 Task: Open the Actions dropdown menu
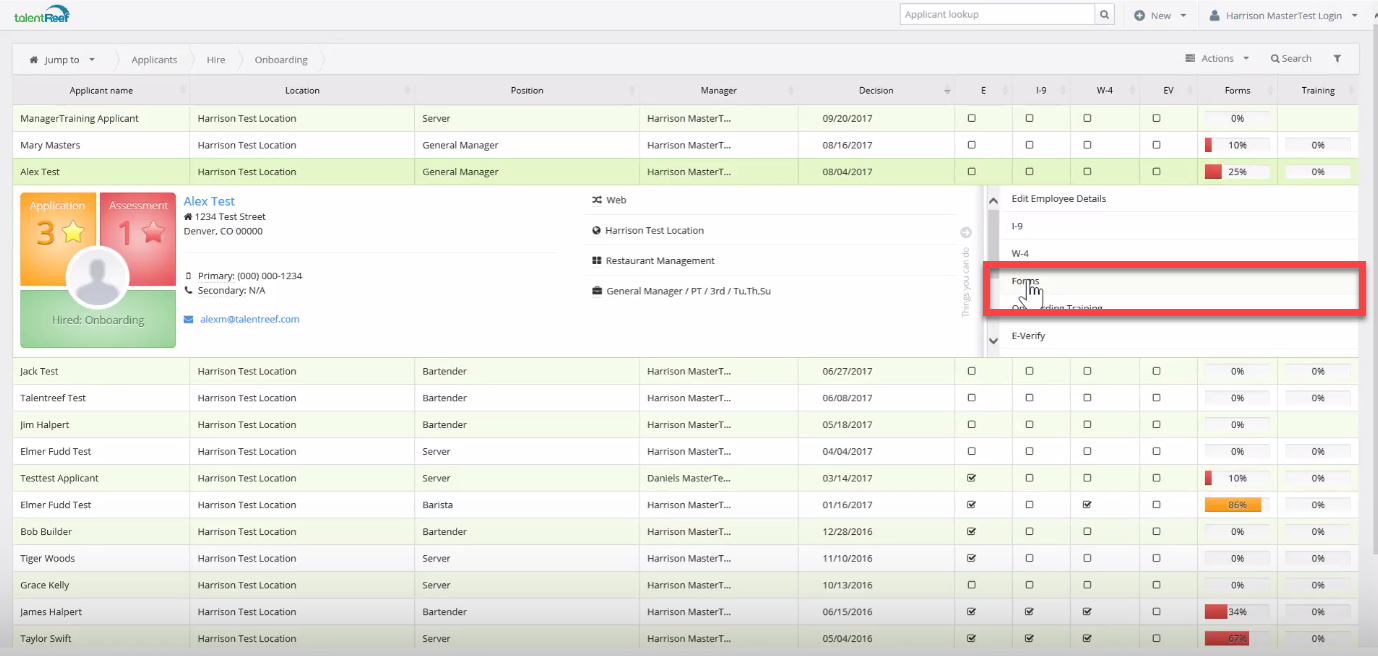pyautogui.click(x=1216, y=58)
